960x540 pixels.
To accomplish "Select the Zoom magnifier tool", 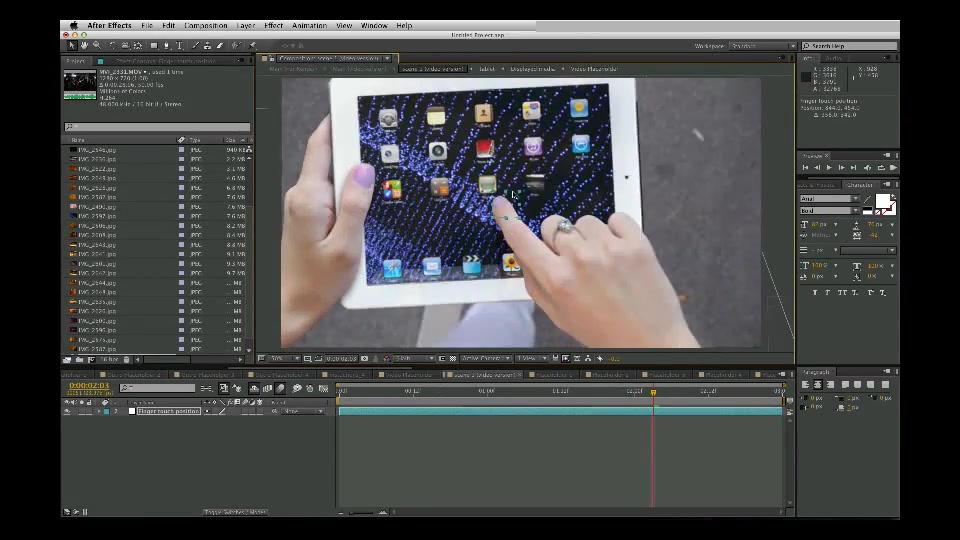I will (97, 46).
